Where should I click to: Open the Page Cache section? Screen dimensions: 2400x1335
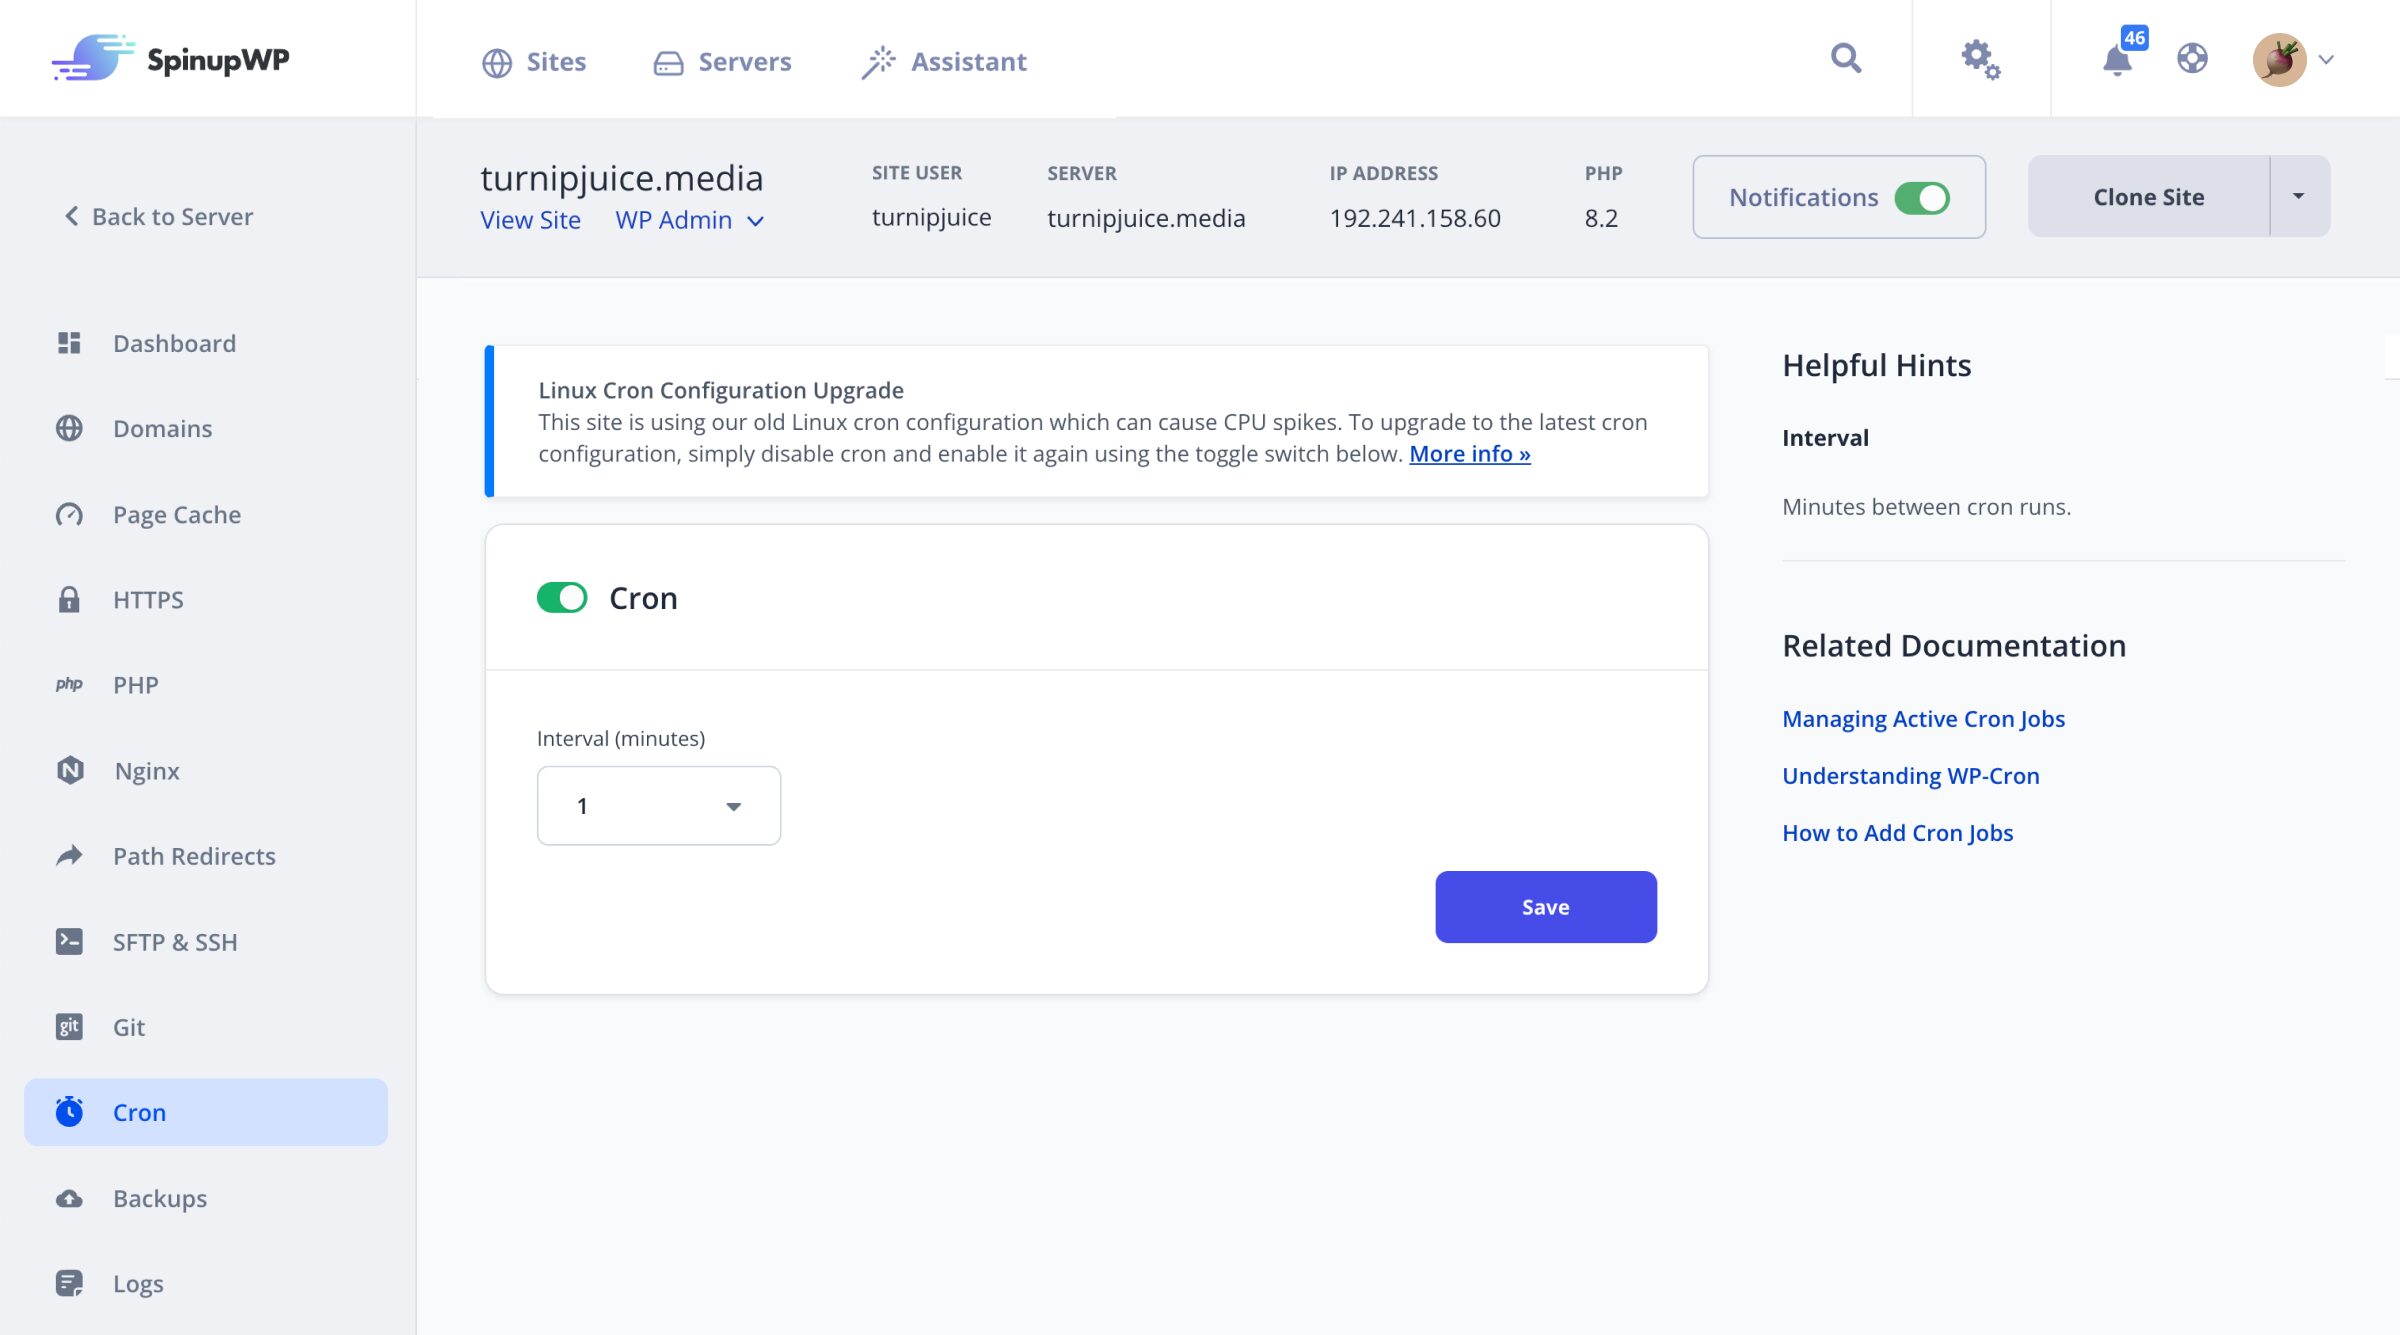176,514
